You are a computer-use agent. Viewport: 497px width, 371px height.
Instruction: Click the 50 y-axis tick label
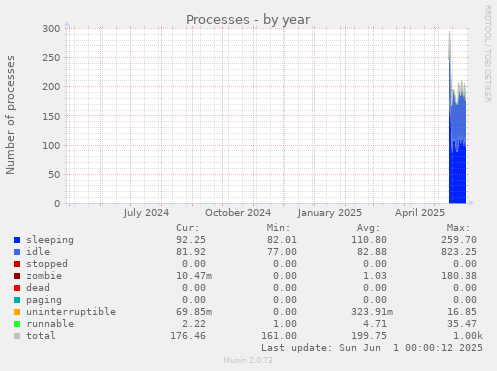click(x=54, y=175)
